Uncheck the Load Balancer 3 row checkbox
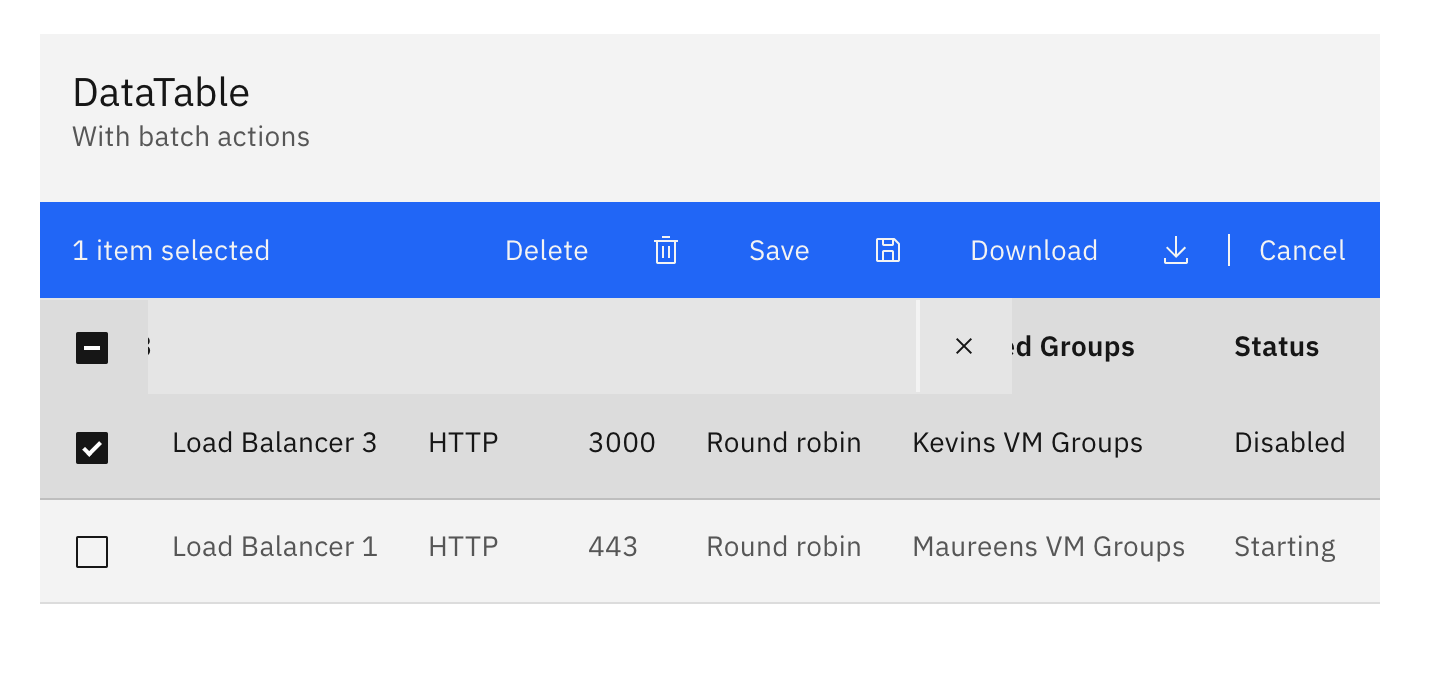Viewport: 1452px width, 676px height. tap(91, 448)
